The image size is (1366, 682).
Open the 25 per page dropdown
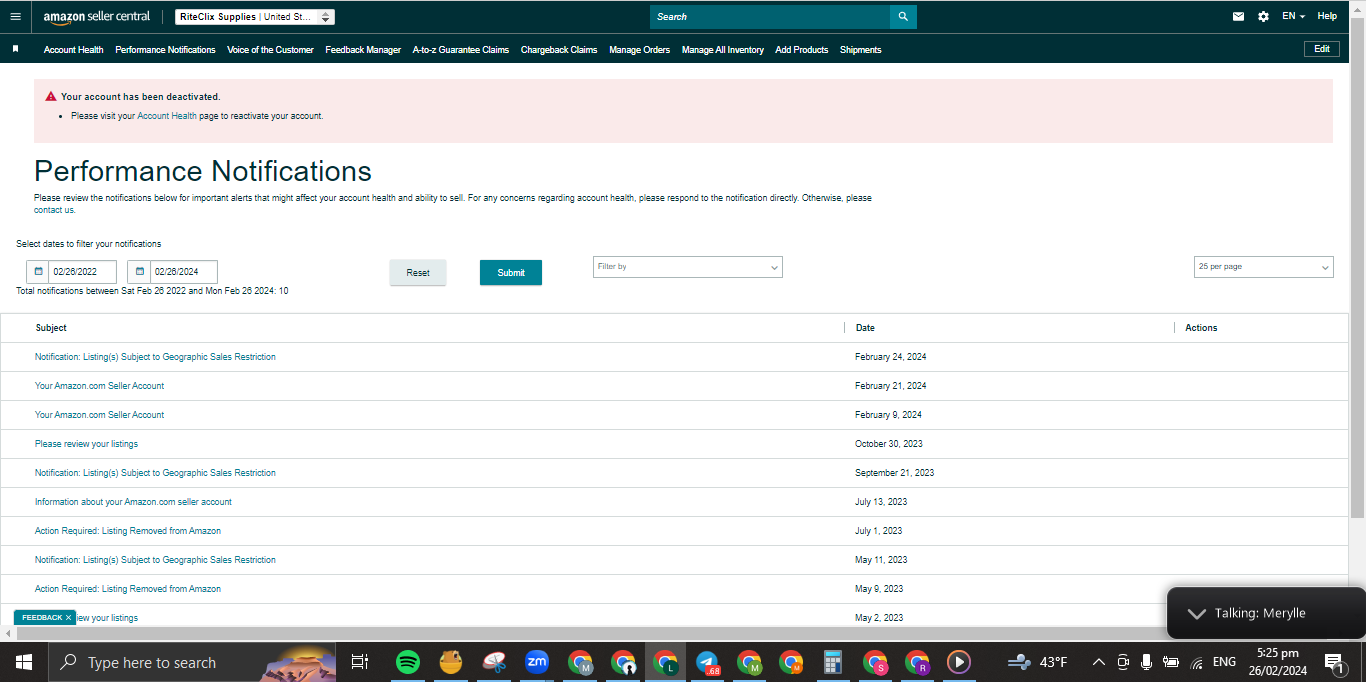(1264, 267)
